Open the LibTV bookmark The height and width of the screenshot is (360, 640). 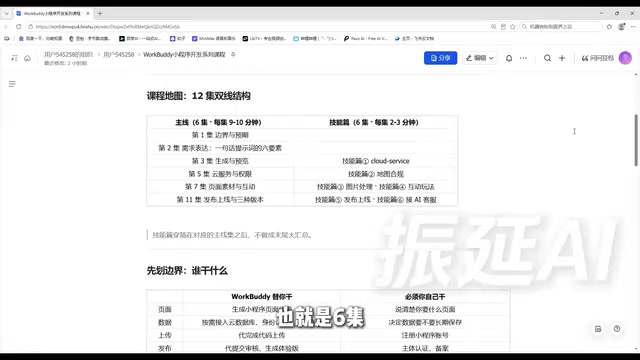coord(264,38)
